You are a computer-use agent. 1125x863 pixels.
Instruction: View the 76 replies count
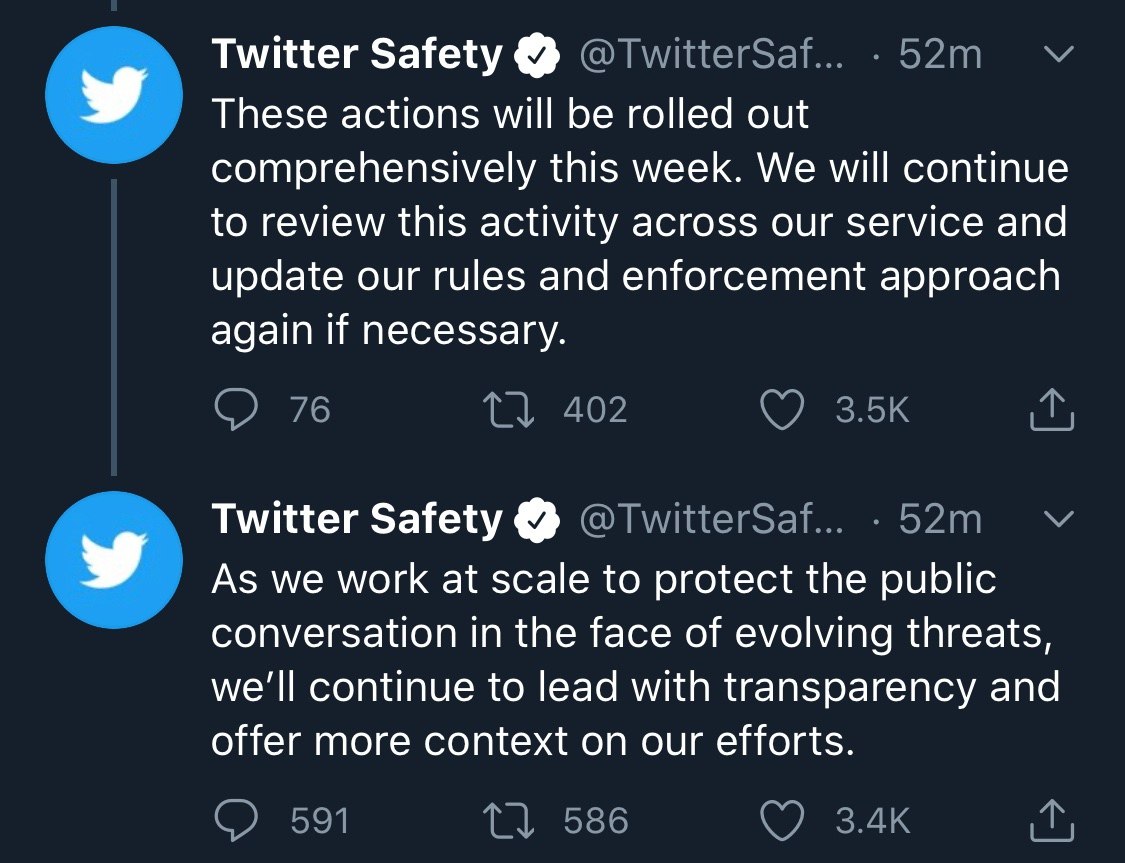310,410
